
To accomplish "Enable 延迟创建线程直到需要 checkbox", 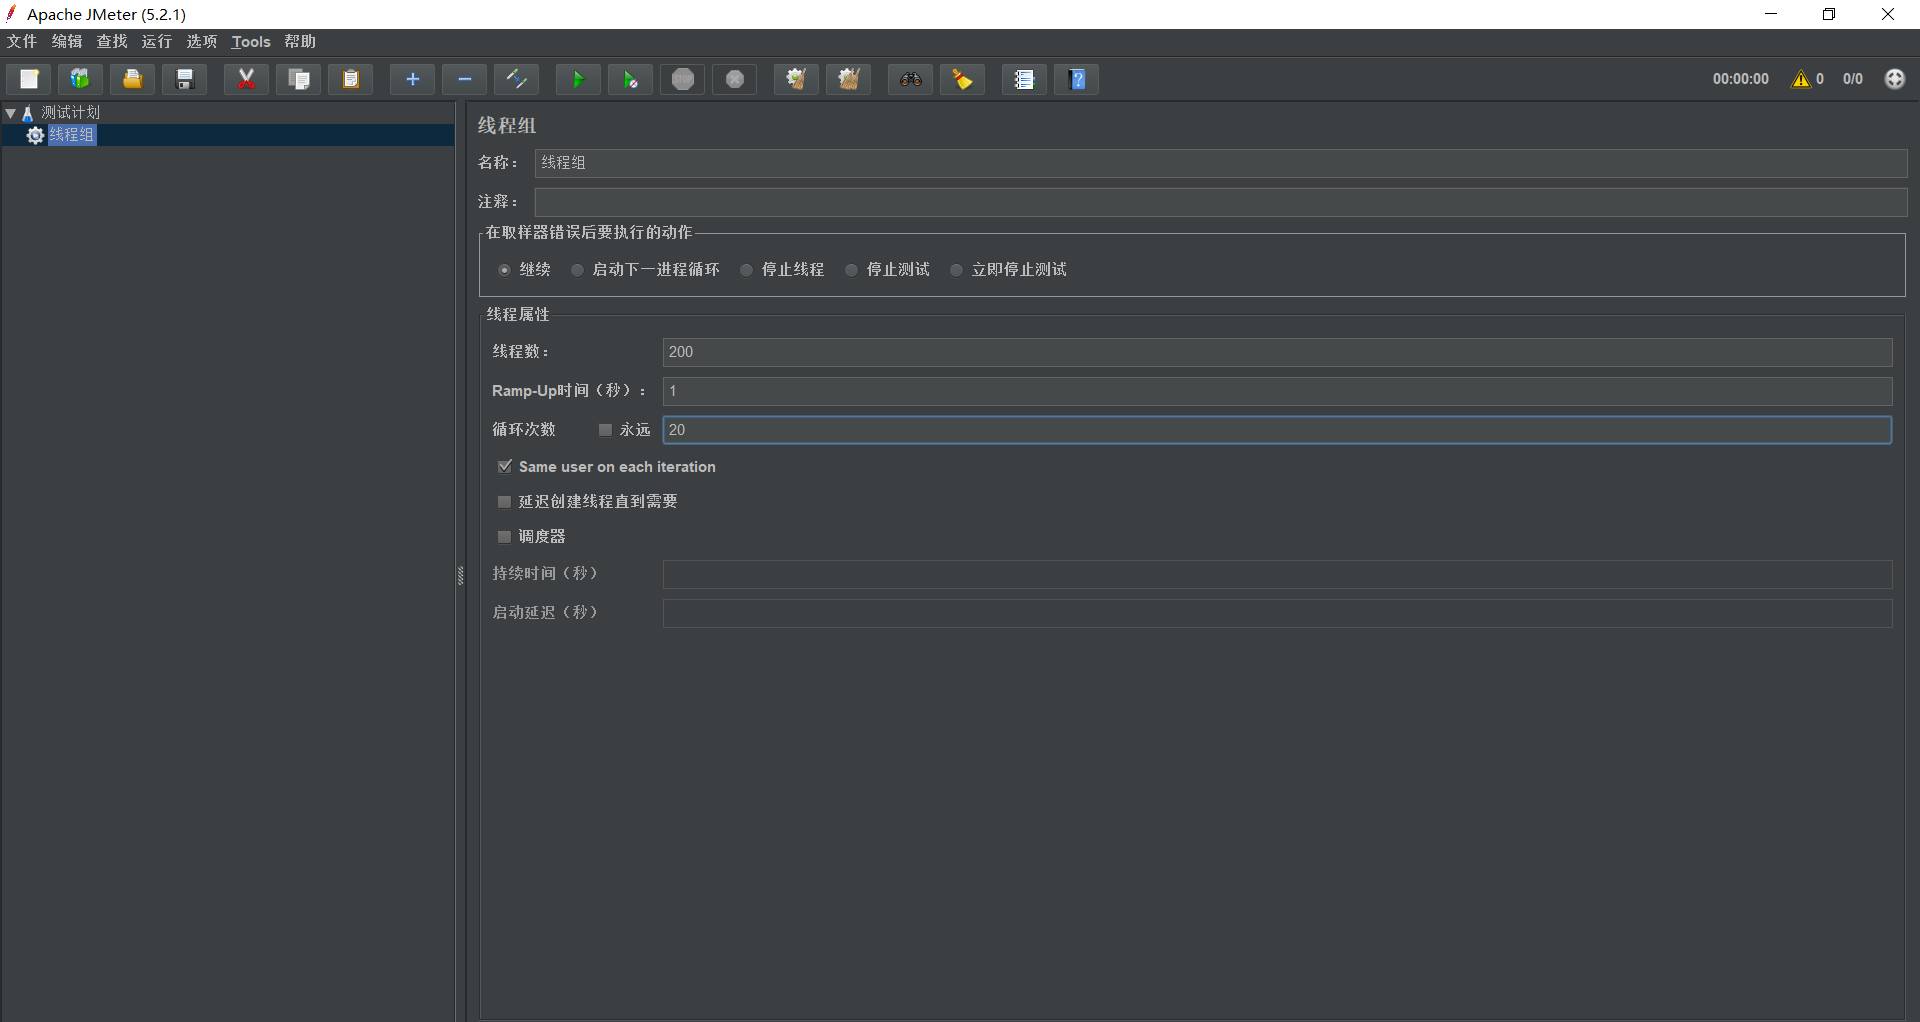I will [505, 502].
